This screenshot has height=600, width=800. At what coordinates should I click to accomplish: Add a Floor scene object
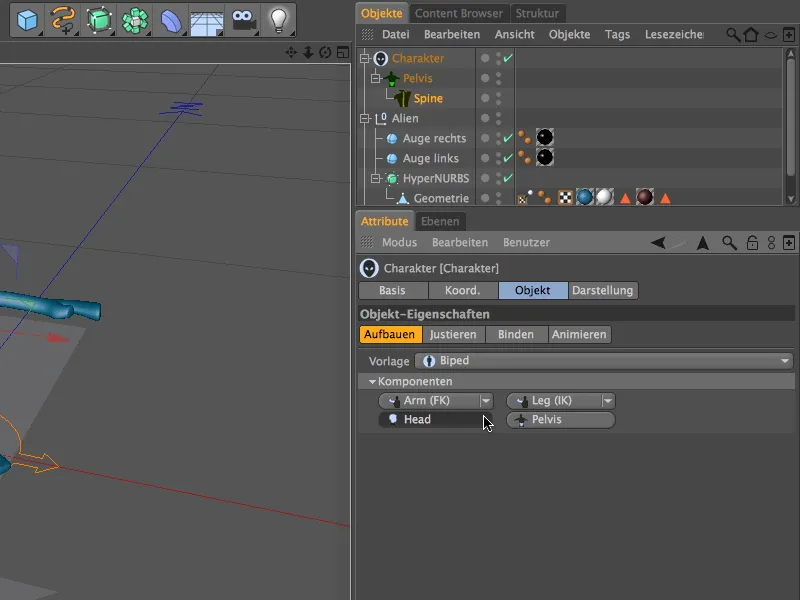click(x=206, y=23)
